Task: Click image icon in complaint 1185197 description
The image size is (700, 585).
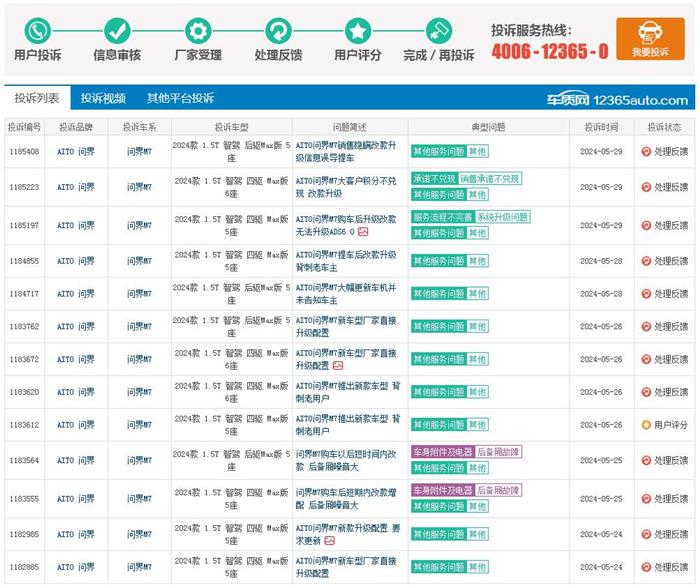Action: click(363, 232)
